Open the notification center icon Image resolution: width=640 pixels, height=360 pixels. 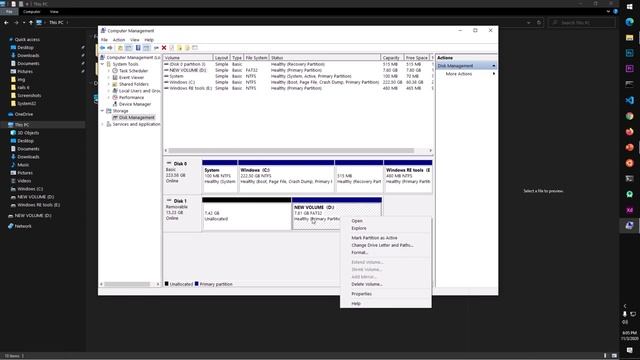click(x=629, y=350)
